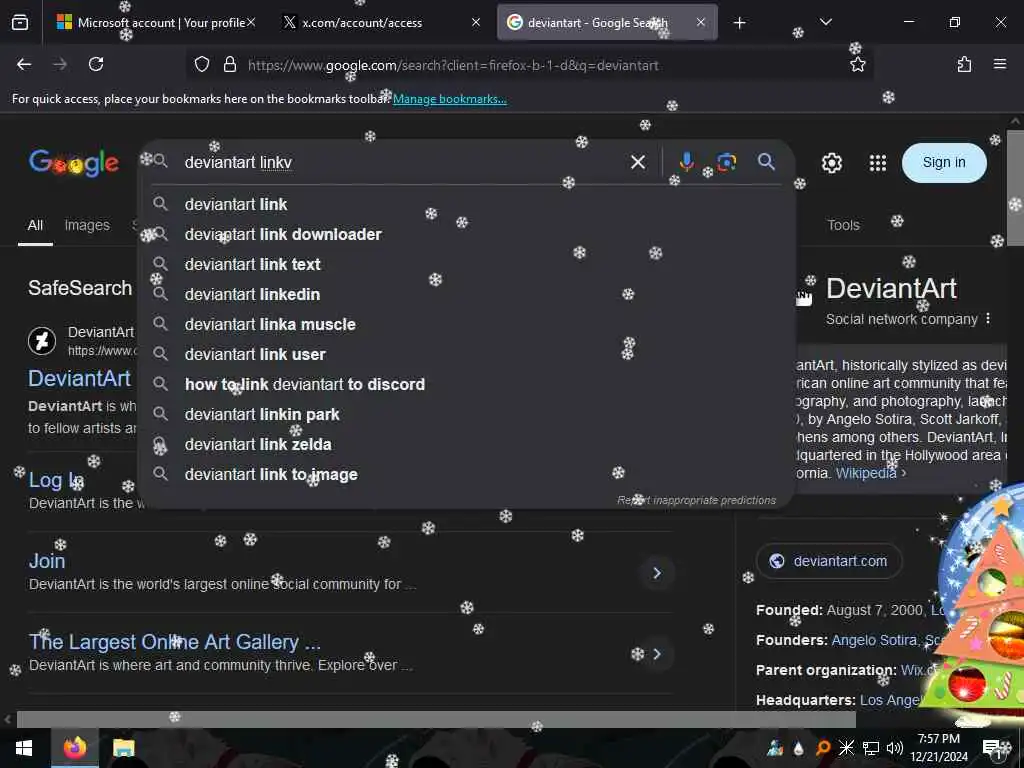Close the deviantart Google Search tab

point(700,22)
